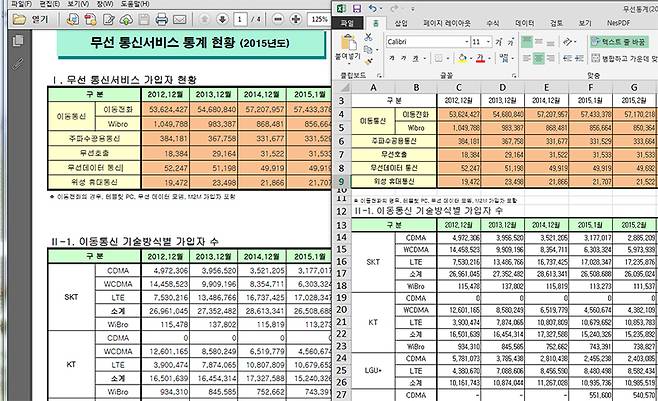Click the Excel save icon in the quick access toolbar

click(357, 8)
